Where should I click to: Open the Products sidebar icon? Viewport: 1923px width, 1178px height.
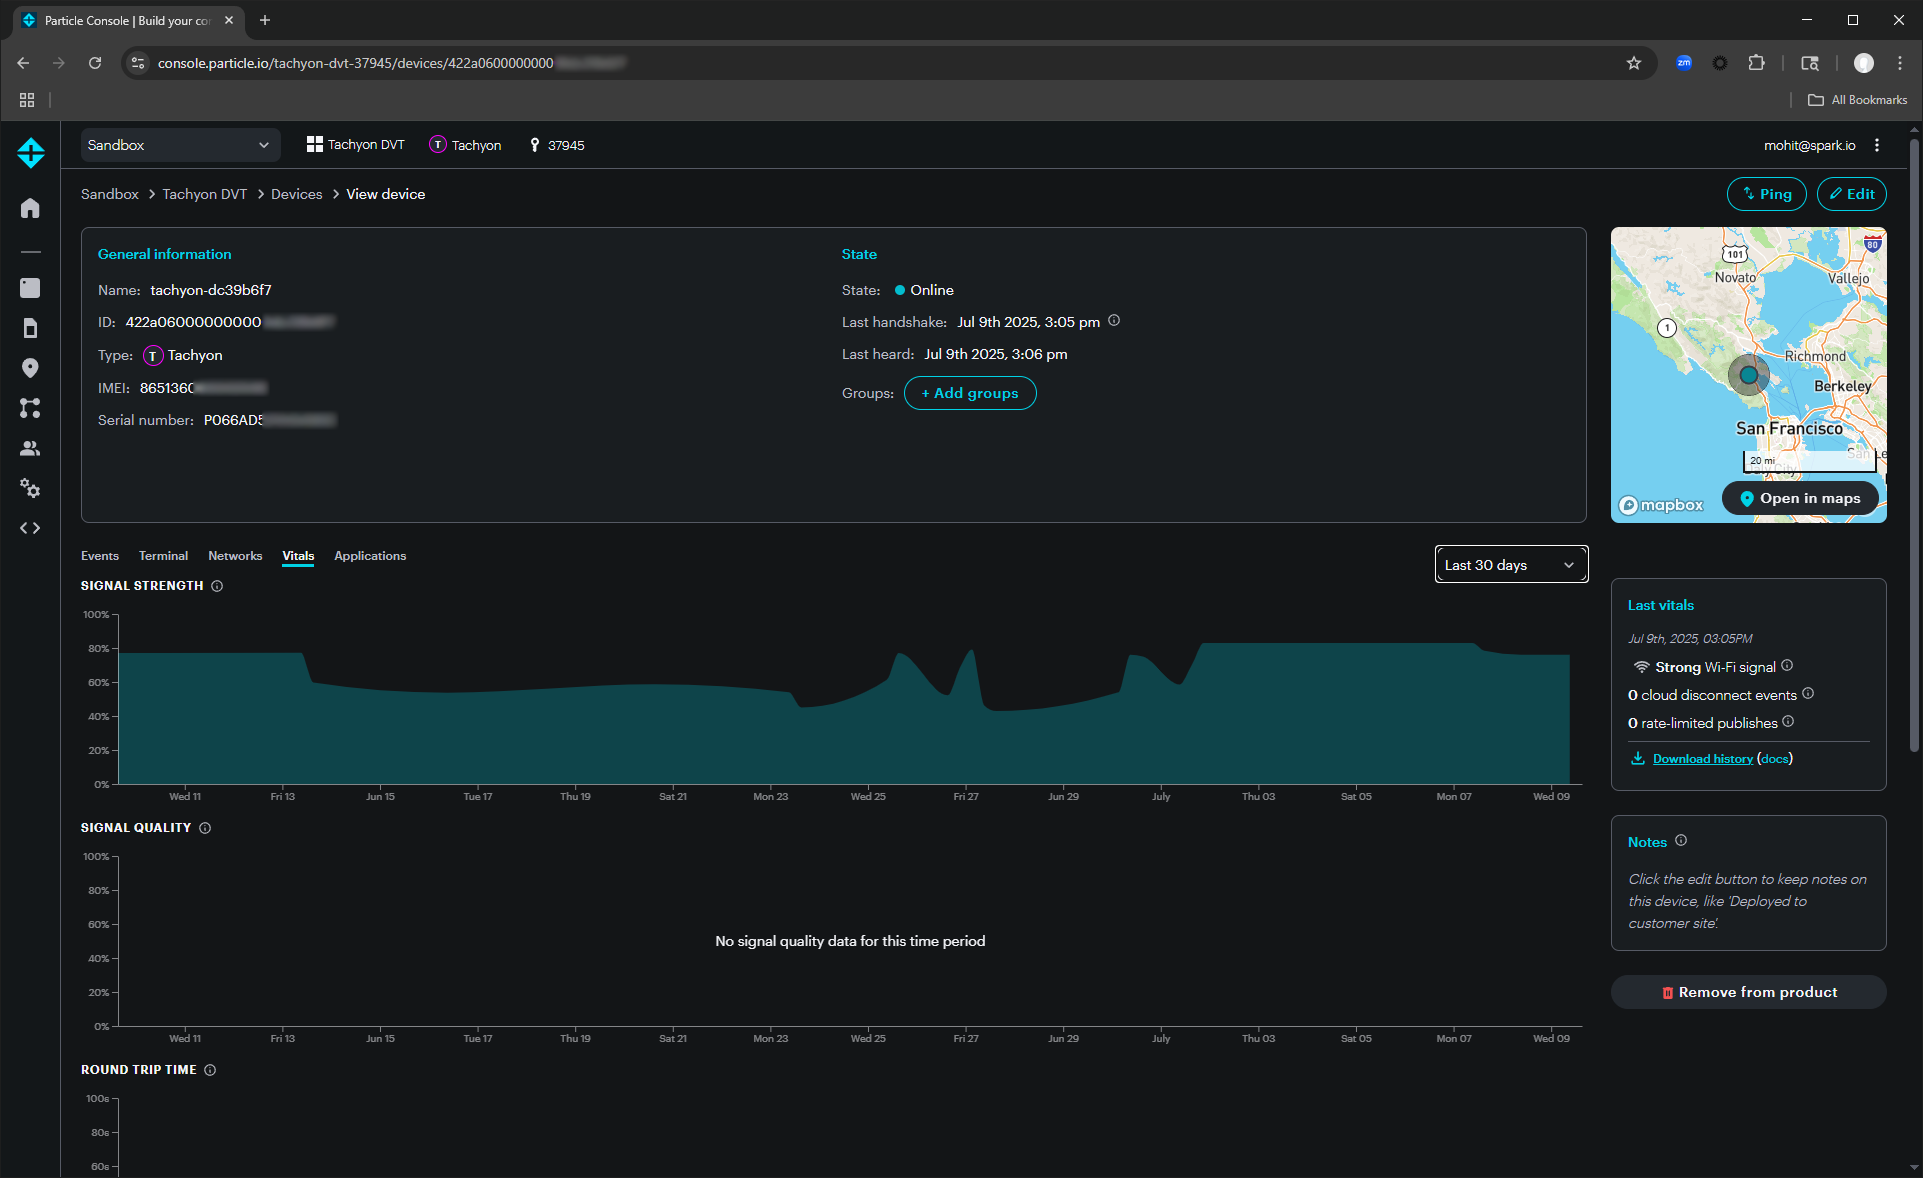pyautogui.click(x=30, y=288)
